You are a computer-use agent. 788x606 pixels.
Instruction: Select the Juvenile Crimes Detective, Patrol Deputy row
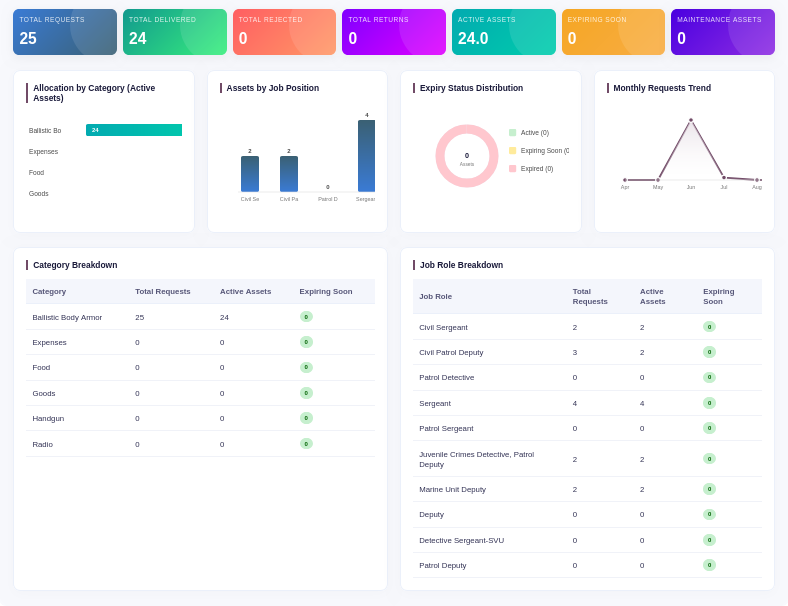[587, 459]
